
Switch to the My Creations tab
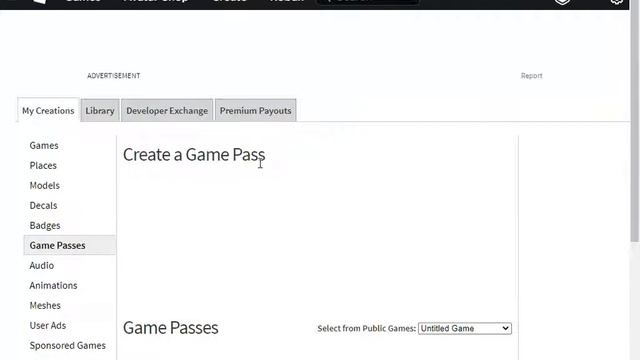point(48,110)
